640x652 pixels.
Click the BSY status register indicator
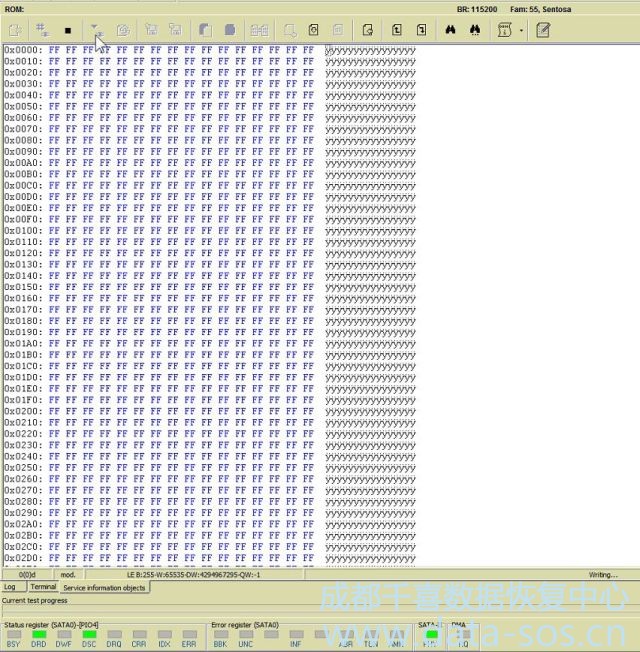14,635
